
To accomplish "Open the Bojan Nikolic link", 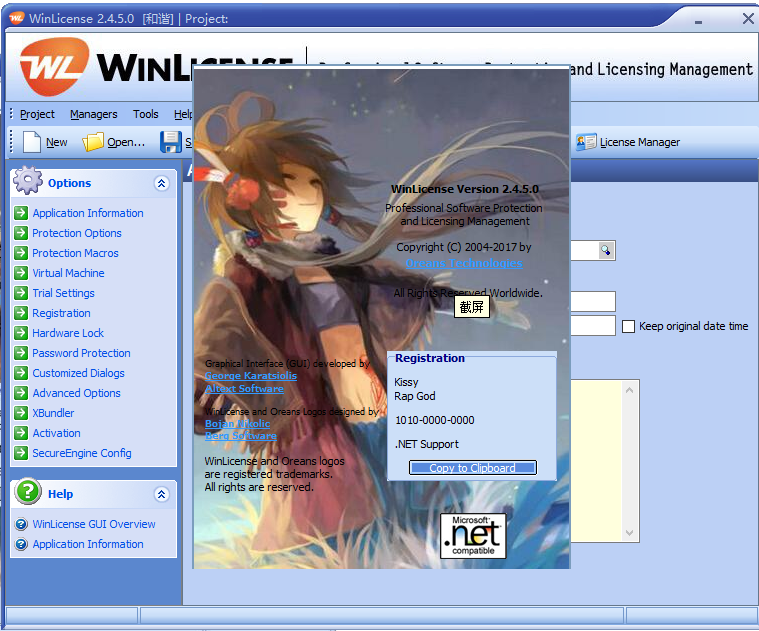I will tap(237, 423).
